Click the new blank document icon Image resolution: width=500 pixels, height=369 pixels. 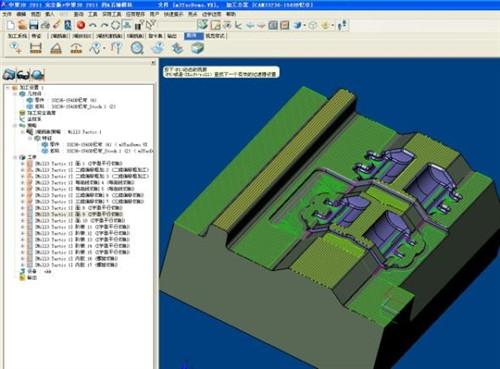pos(11,25)
